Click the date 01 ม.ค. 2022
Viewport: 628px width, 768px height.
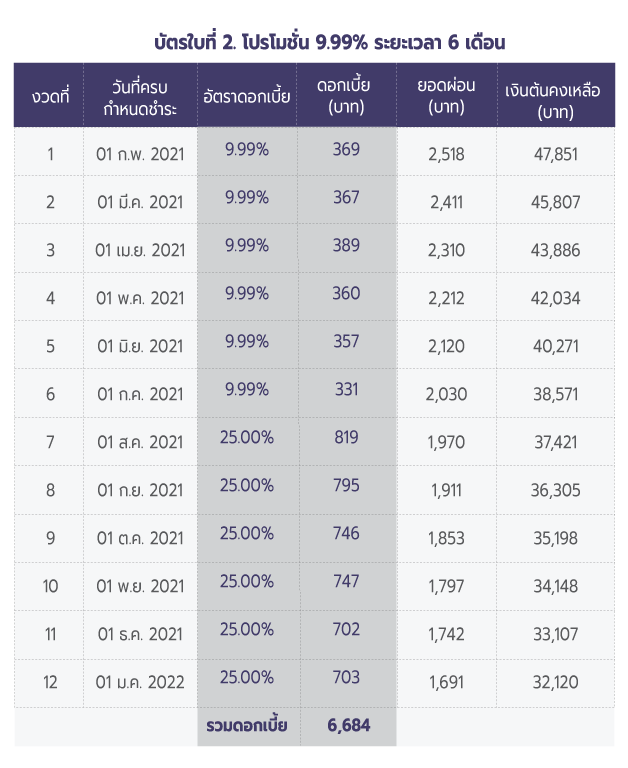tap(140, 682)
